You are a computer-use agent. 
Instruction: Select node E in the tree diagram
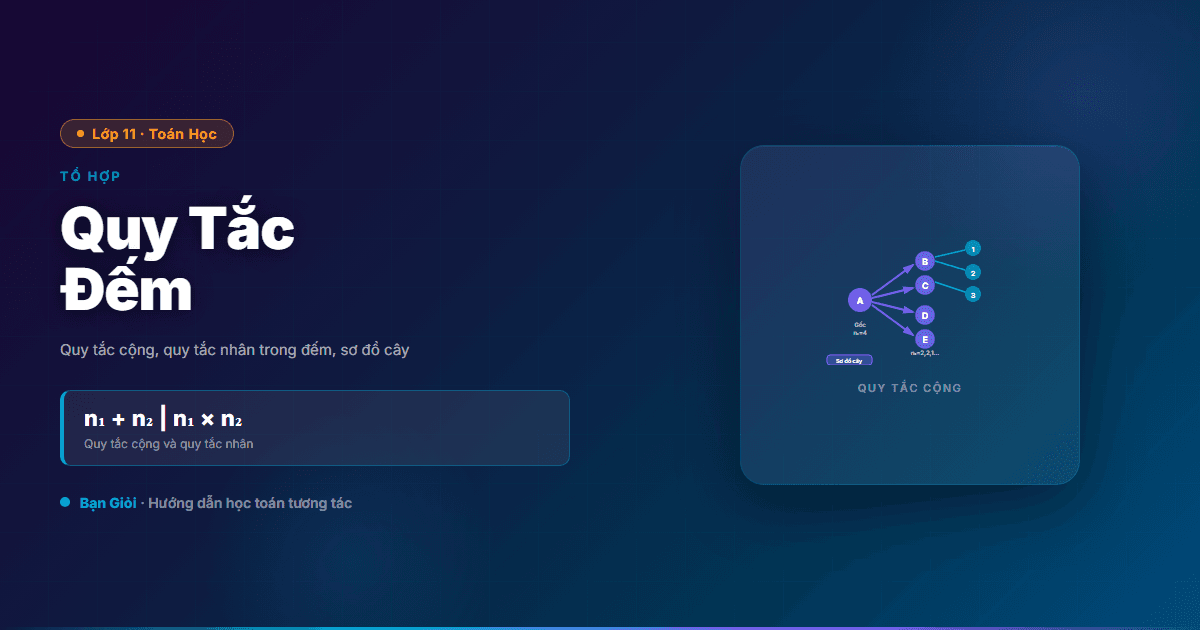(925, 339)
